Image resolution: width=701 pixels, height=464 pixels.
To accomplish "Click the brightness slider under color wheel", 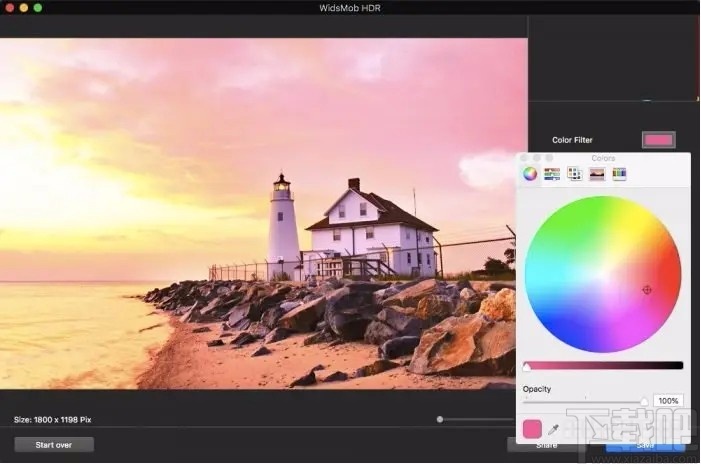I will coord(603,366).
